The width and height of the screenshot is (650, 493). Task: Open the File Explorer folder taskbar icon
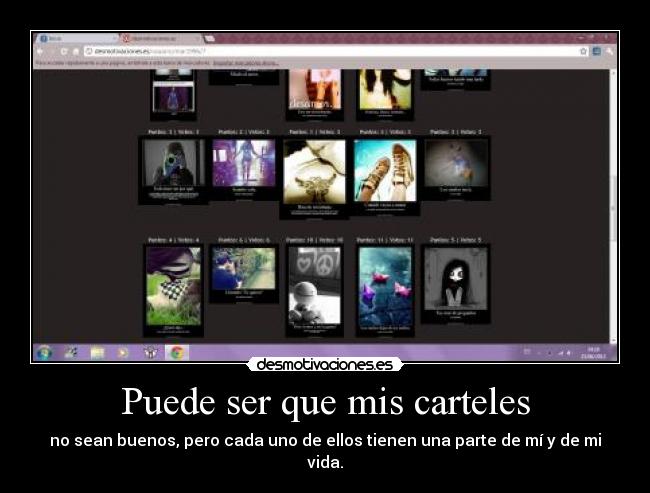pos(97,353)
